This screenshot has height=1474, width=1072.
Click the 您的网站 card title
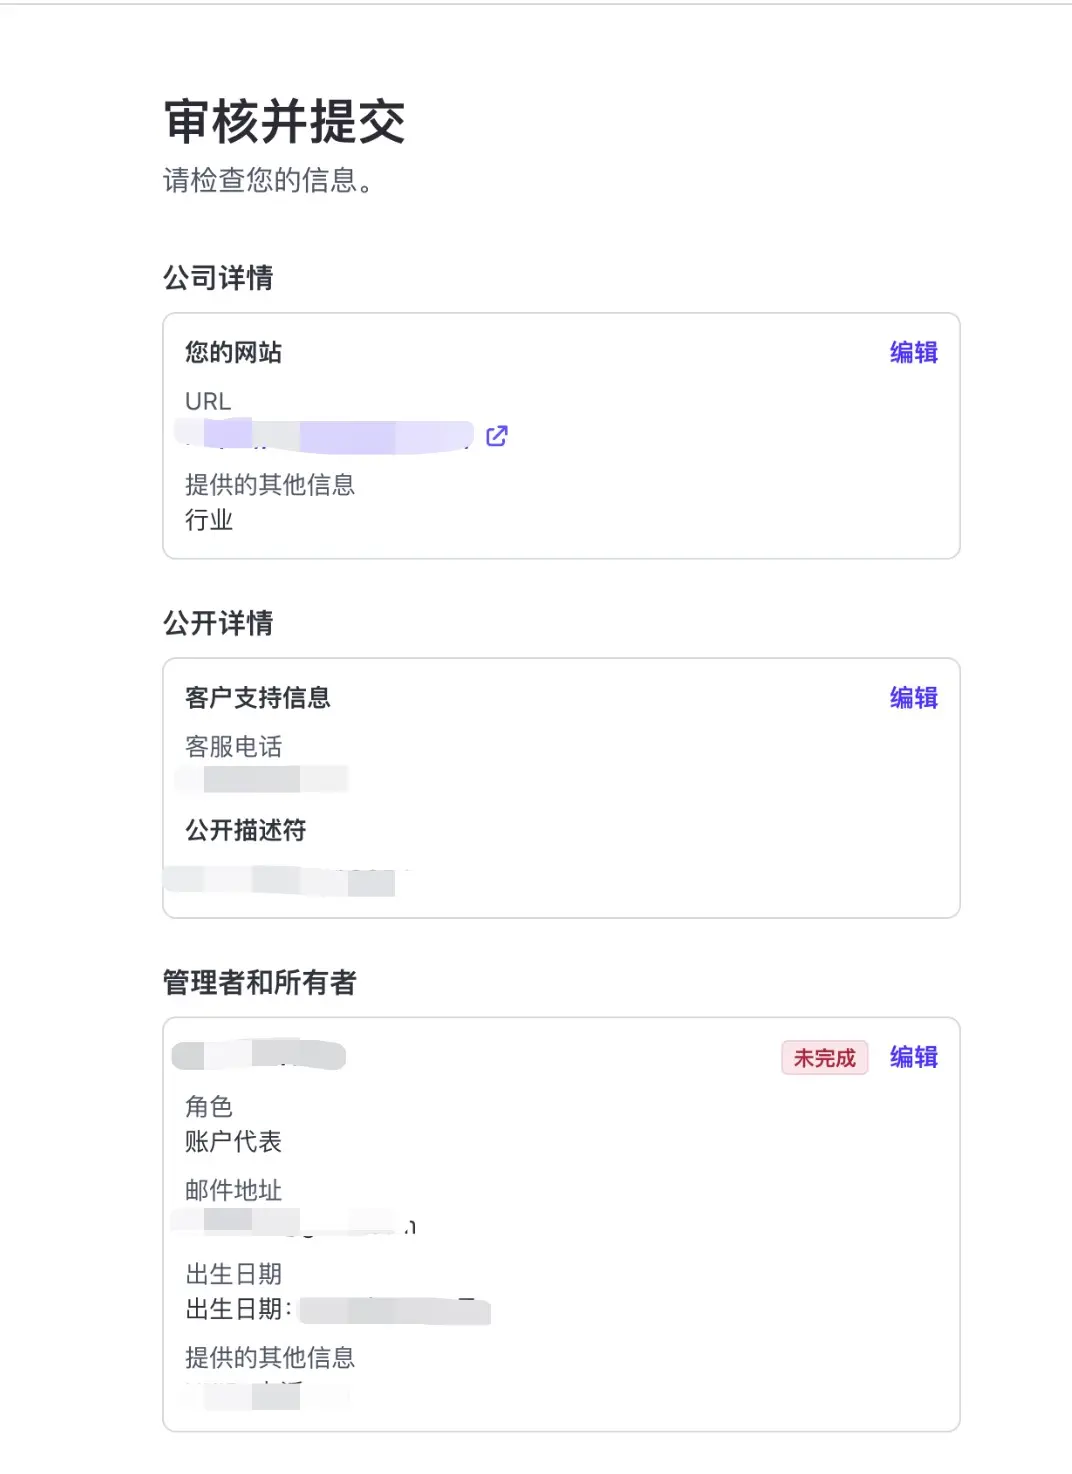point(233,353)
